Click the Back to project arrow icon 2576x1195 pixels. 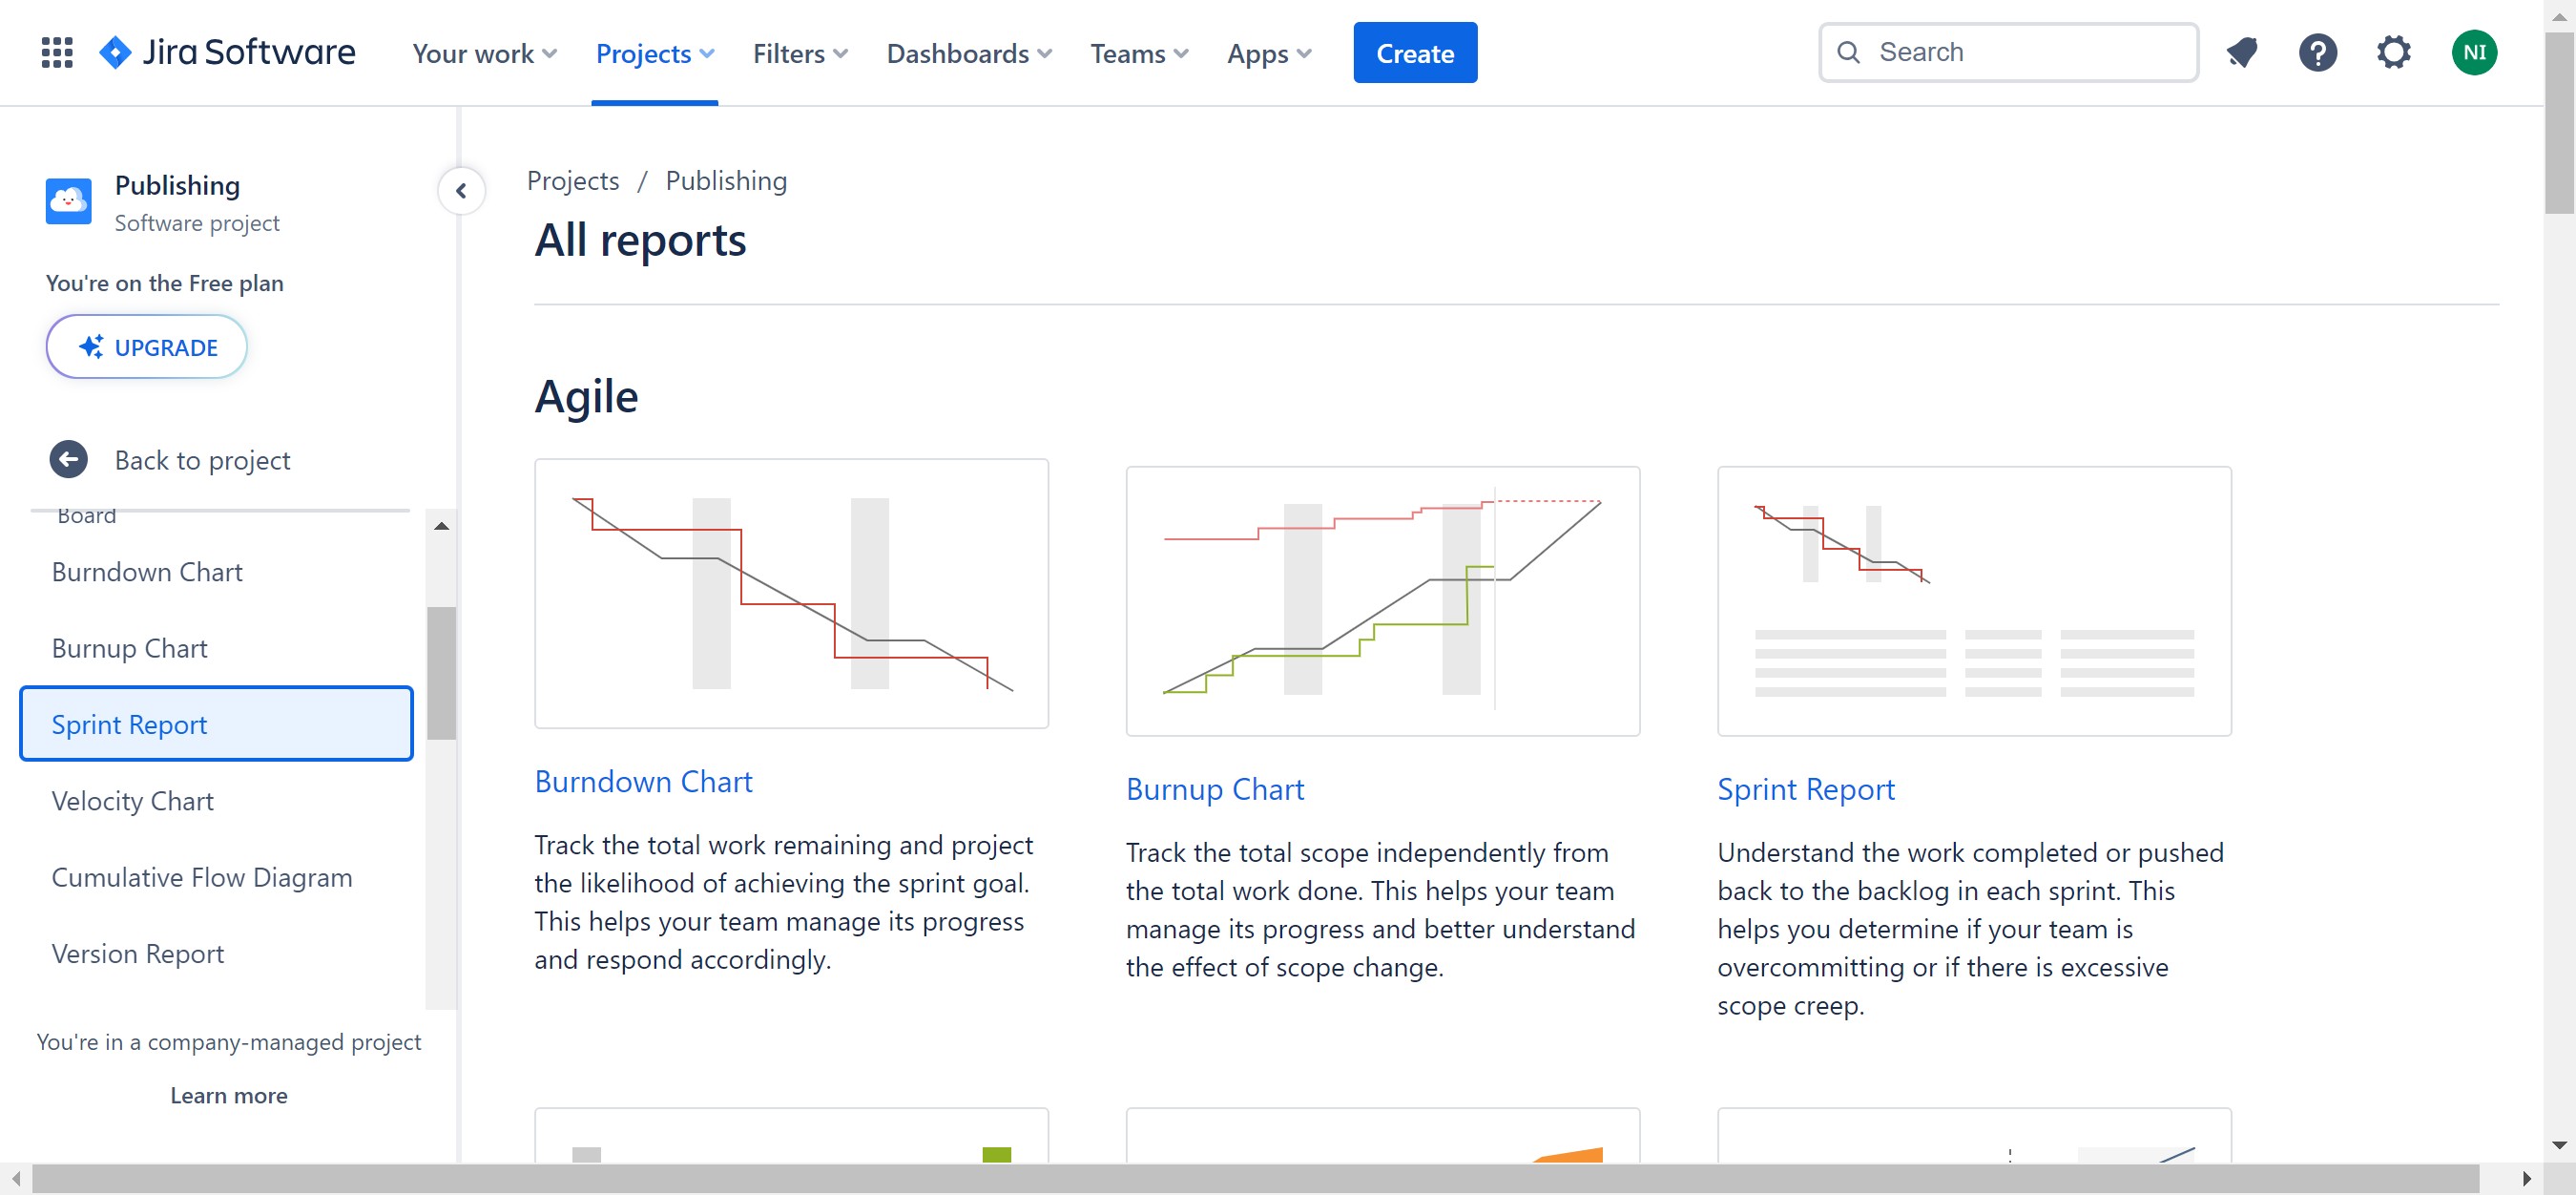68,460
